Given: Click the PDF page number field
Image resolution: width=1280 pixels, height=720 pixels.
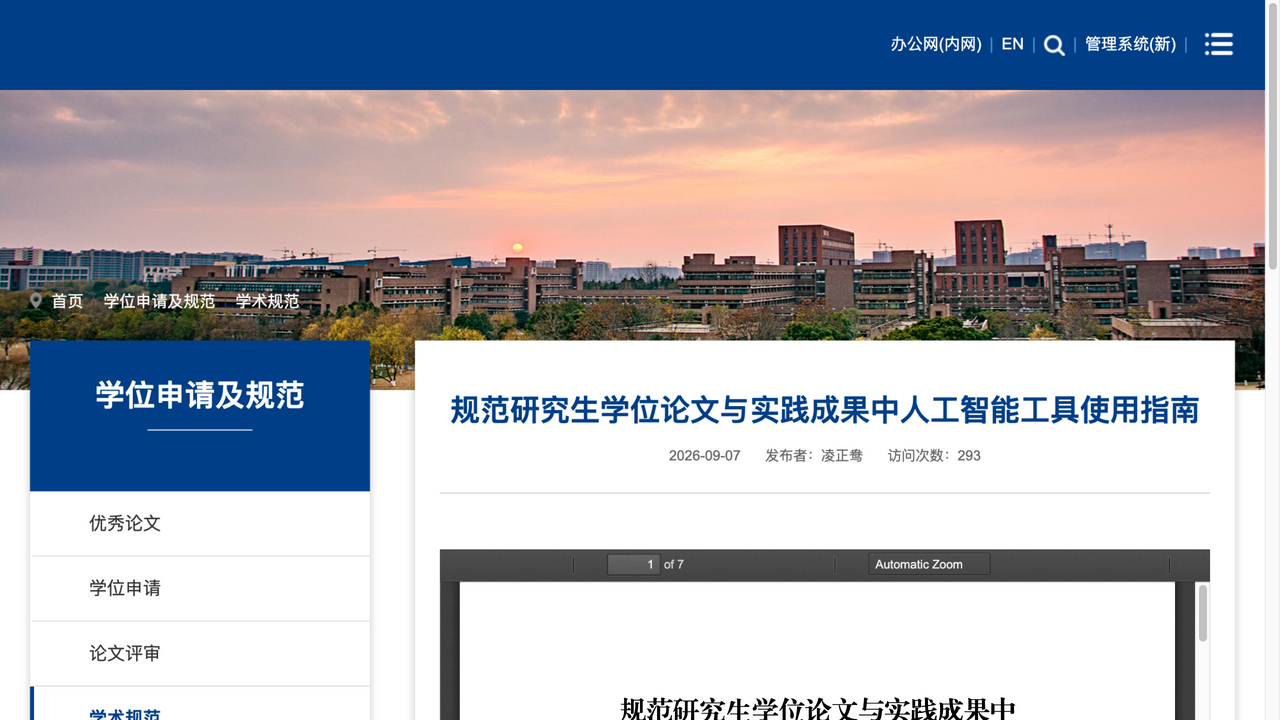Looking at the screenshot, I should point(633,564).
